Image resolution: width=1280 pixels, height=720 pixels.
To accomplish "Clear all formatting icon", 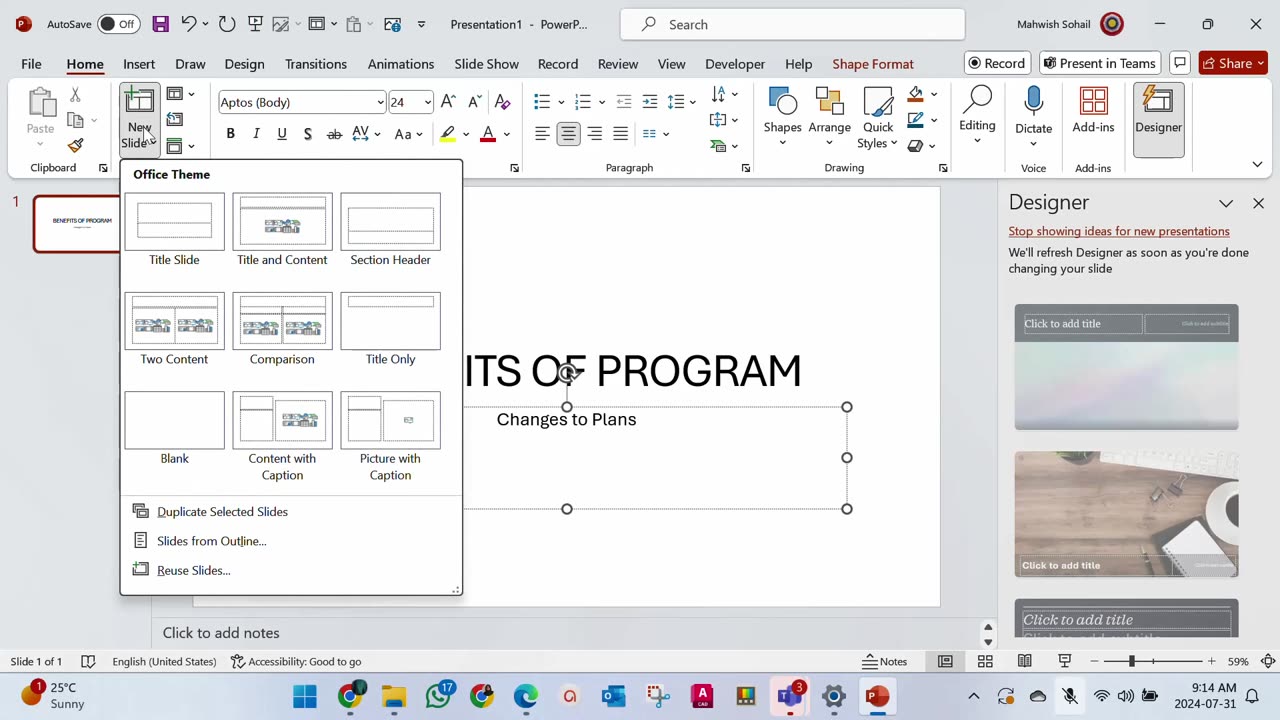I will click(502, 102).
